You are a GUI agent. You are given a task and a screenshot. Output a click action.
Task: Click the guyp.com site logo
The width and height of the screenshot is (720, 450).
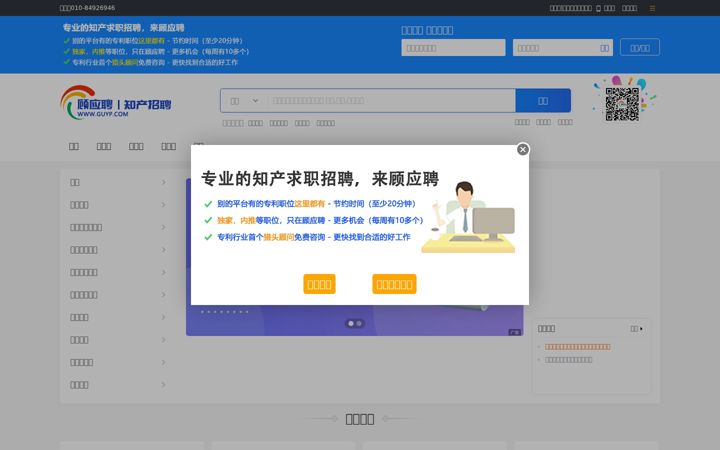[115, 102]
